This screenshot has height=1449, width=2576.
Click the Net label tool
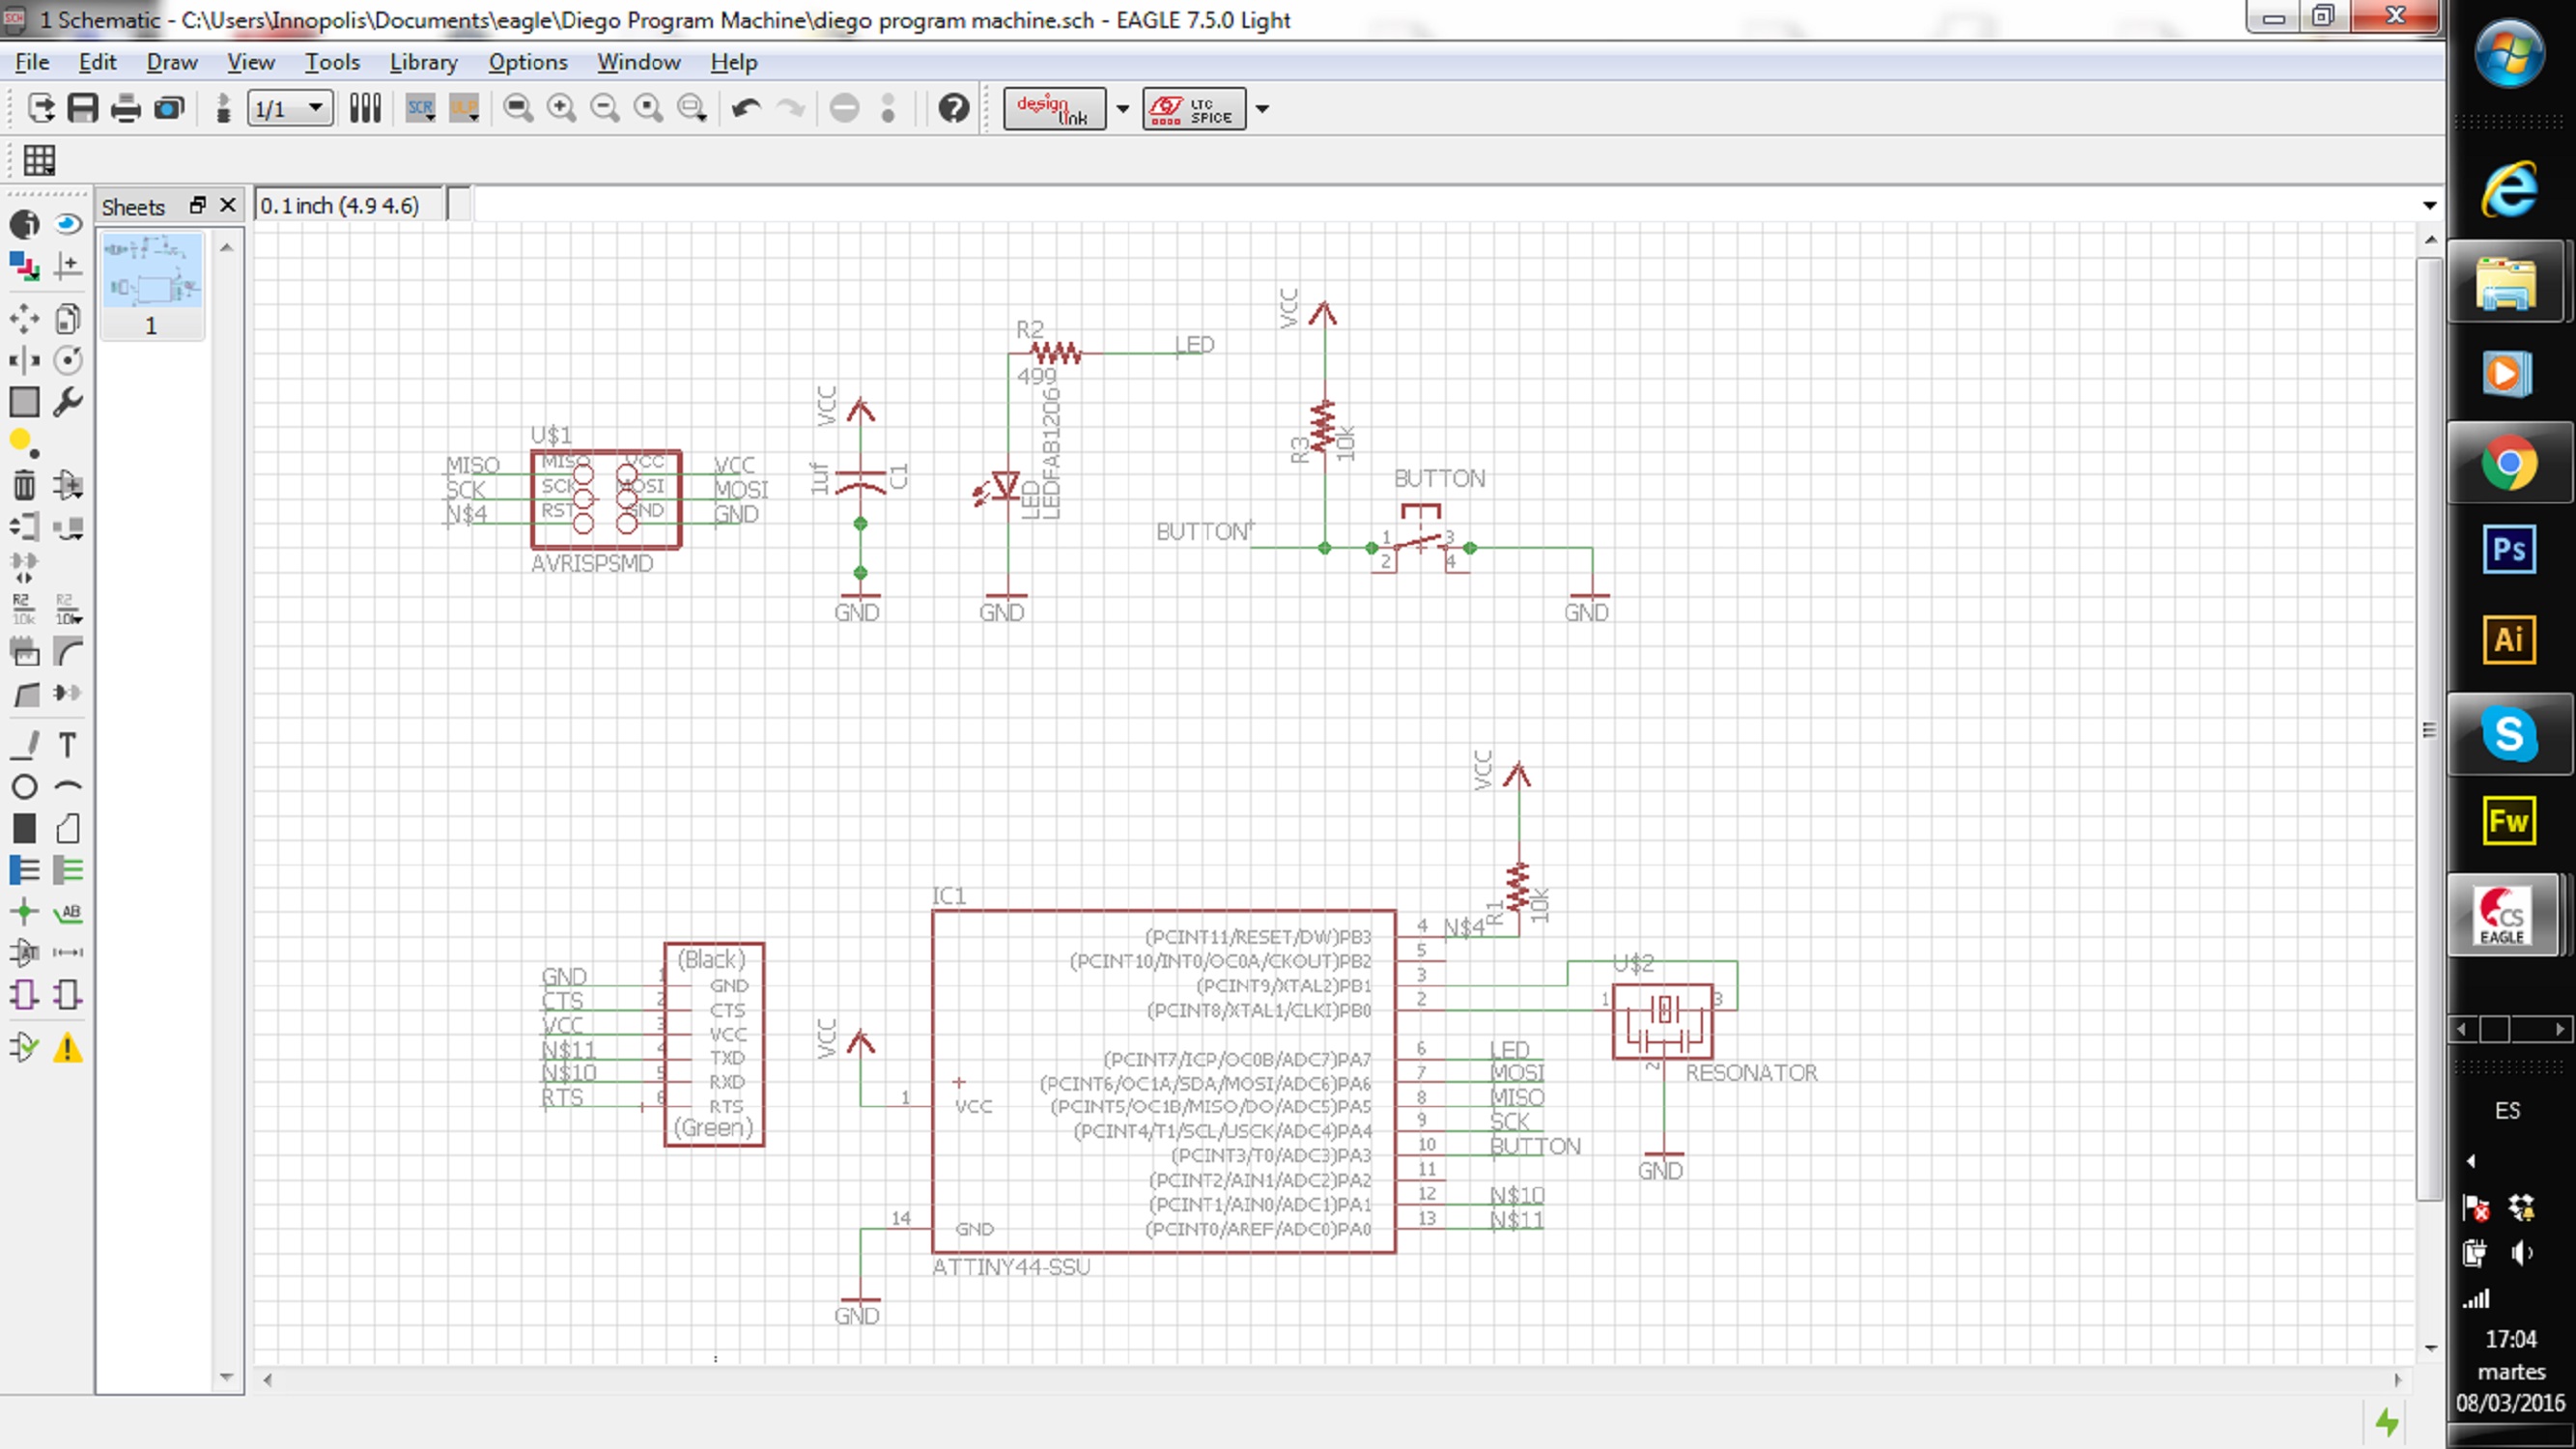(x=67, y=912)
